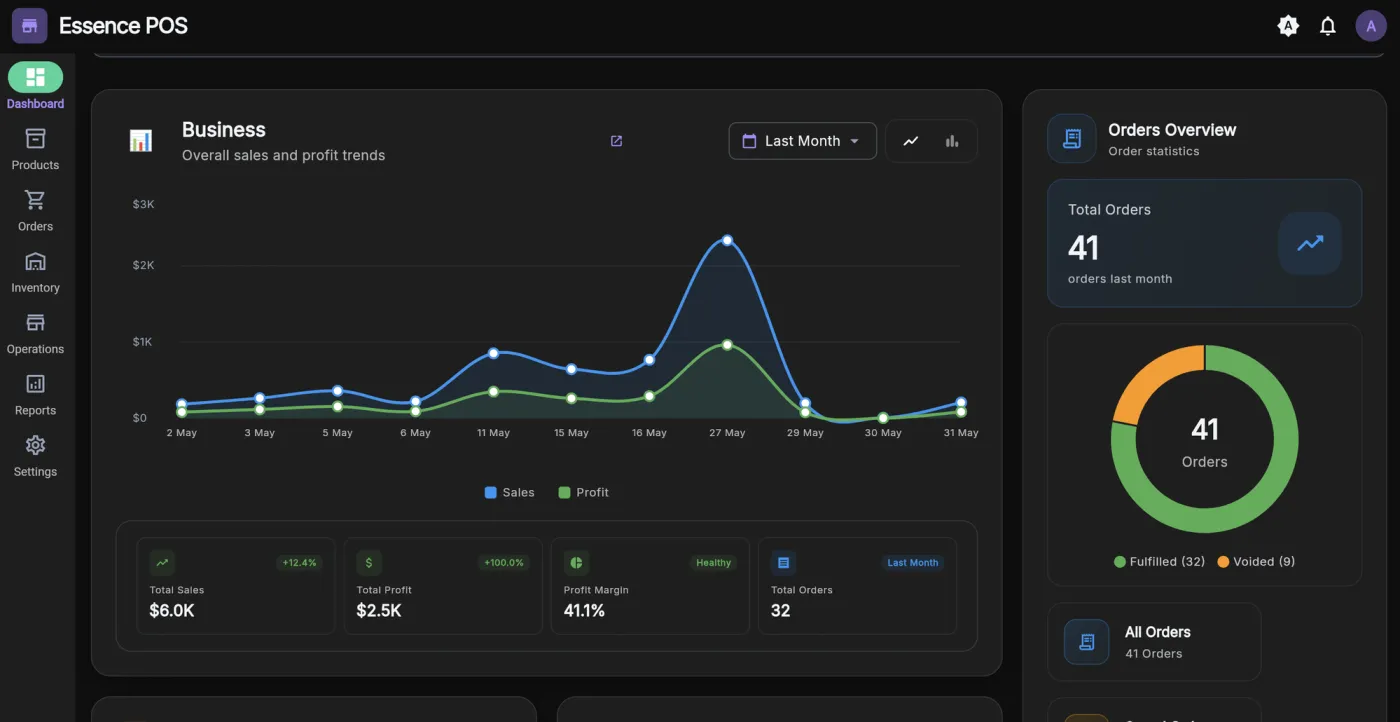Click the 'orders last month' text
This screenshot has width=1400, height=722.
tap(1120, 279)
